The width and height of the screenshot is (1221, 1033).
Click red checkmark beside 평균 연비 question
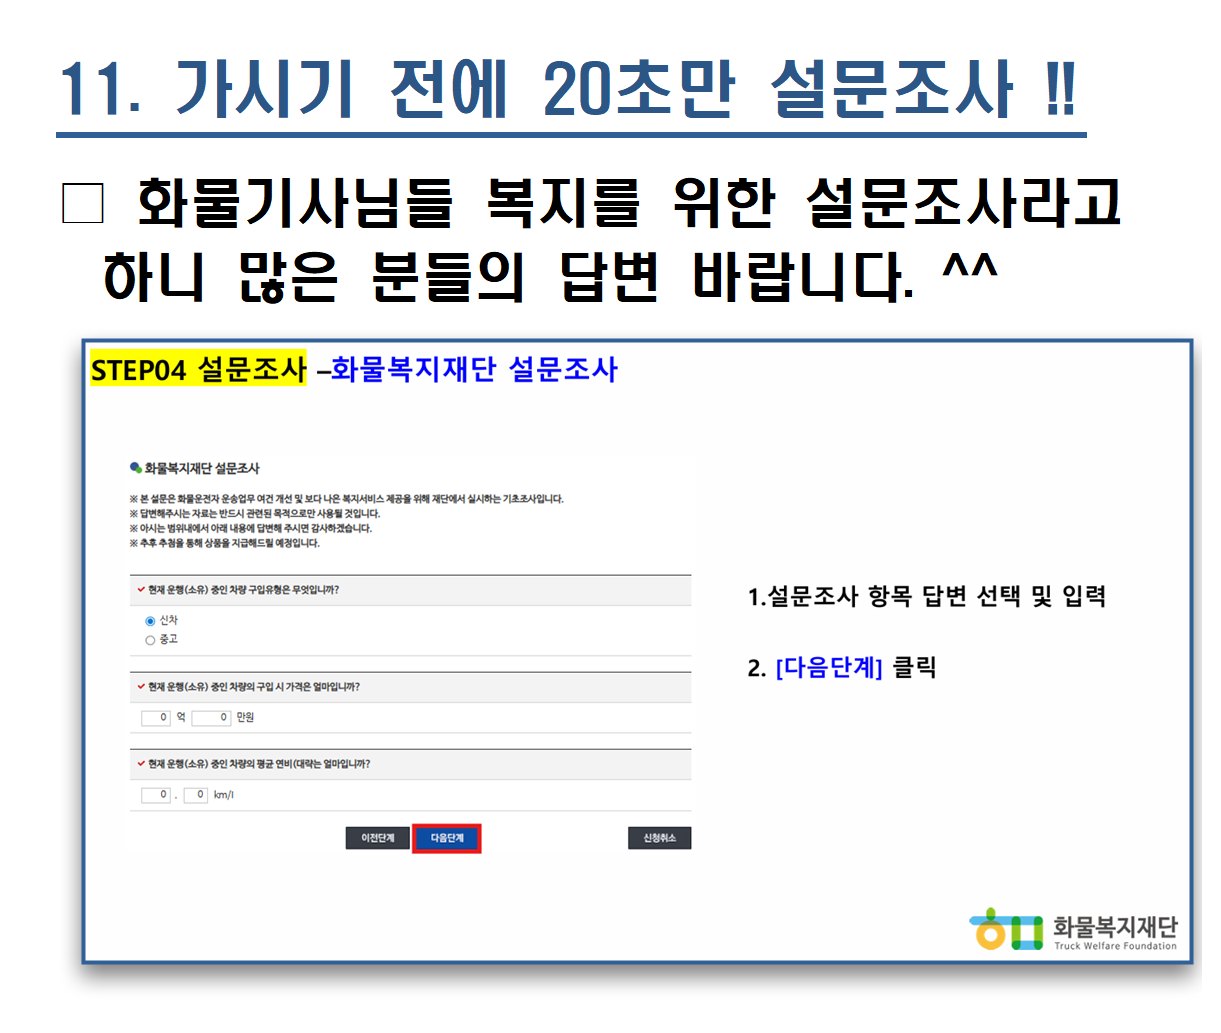(141, 764)
